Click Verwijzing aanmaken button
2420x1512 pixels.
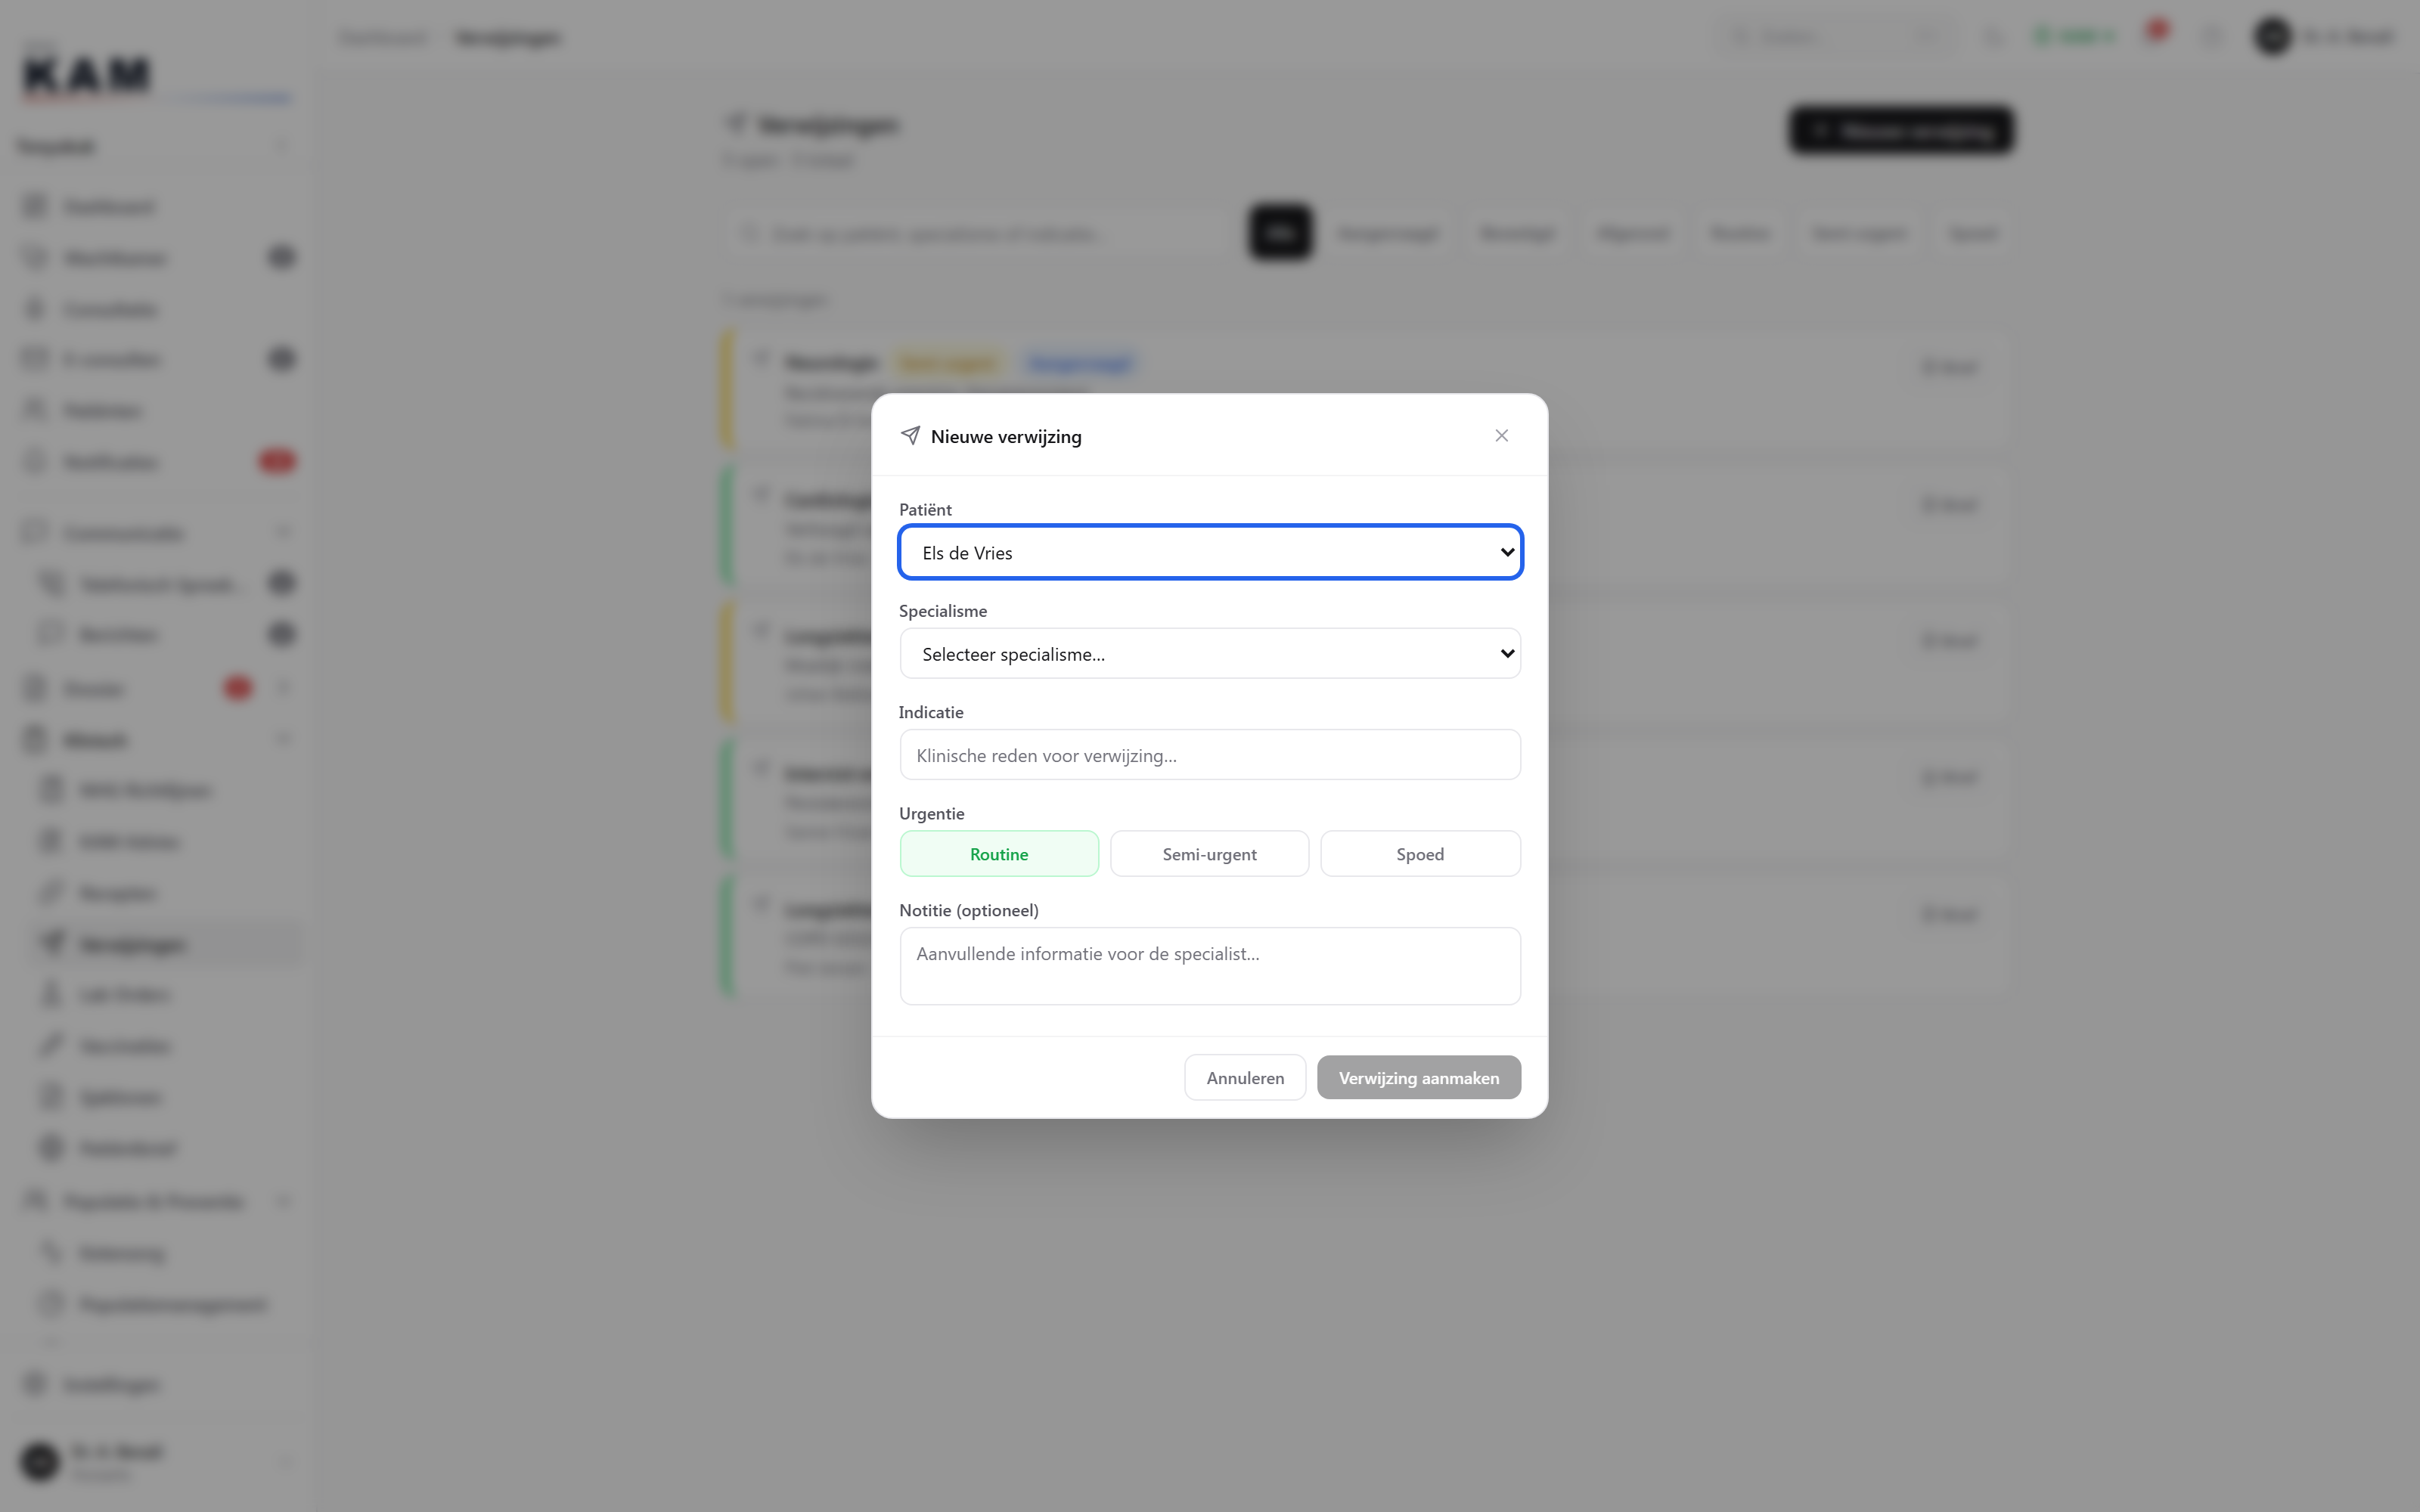(x=1419, y=1078)
